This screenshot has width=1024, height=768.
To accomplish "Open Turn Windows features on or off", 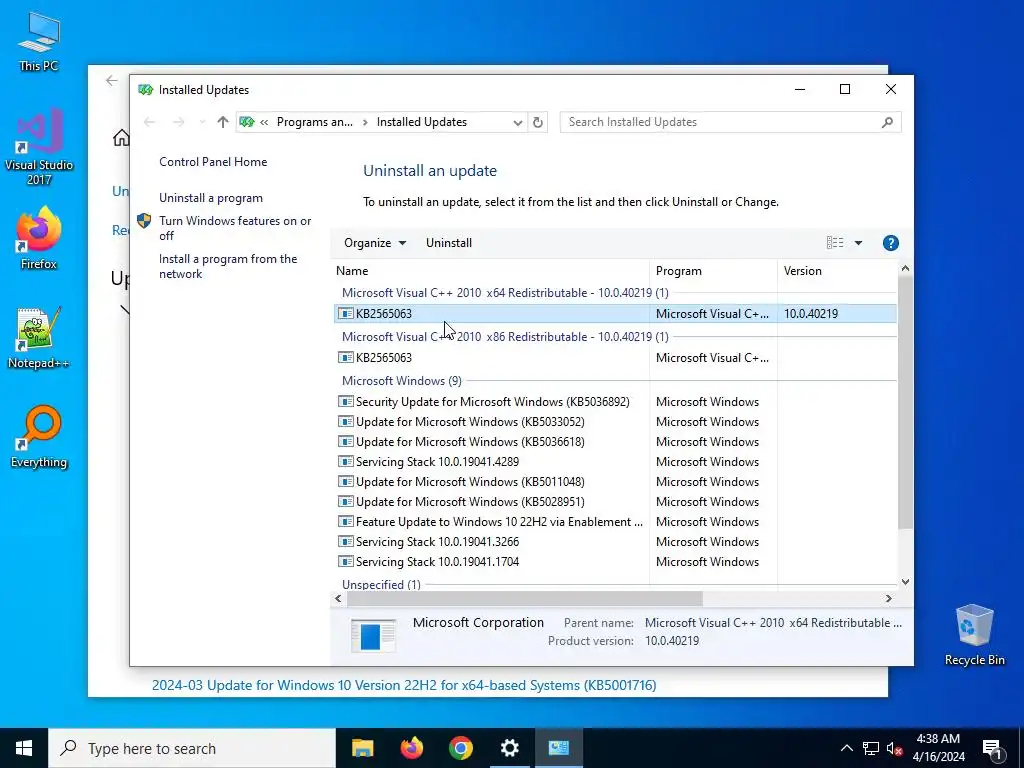I will click(235, 228).
